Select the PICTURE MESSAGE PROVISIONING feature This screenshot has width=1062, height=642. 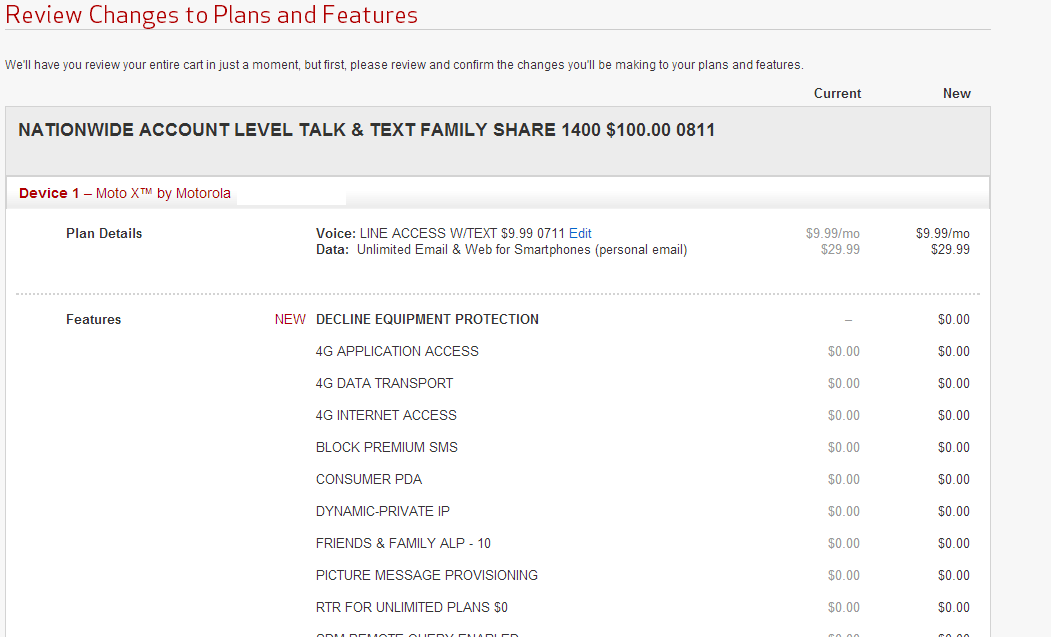coord(426,576)
